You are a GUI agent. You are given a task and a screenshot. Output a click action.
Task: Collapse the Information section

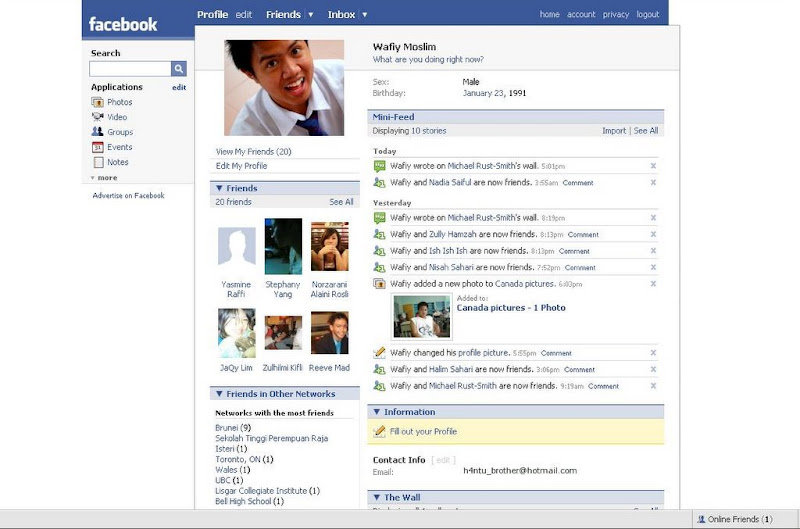pyautogui.click(x=377, y=412)
